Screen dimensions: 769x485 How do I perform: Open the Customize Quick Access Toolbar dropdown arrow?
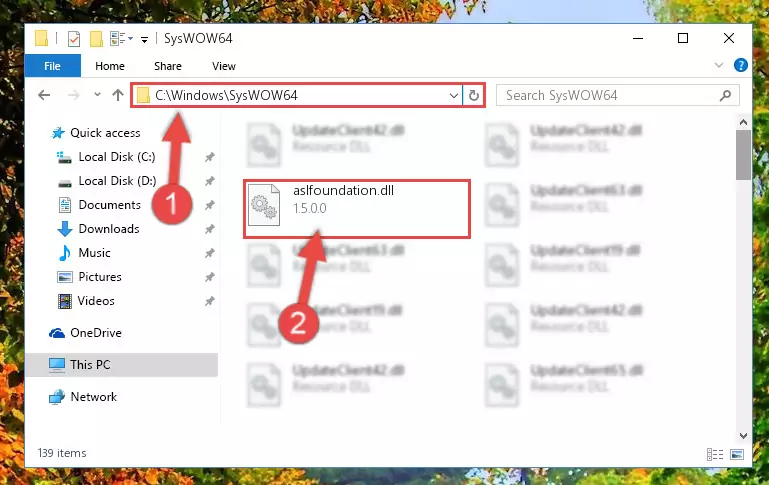tap(144, 39)
